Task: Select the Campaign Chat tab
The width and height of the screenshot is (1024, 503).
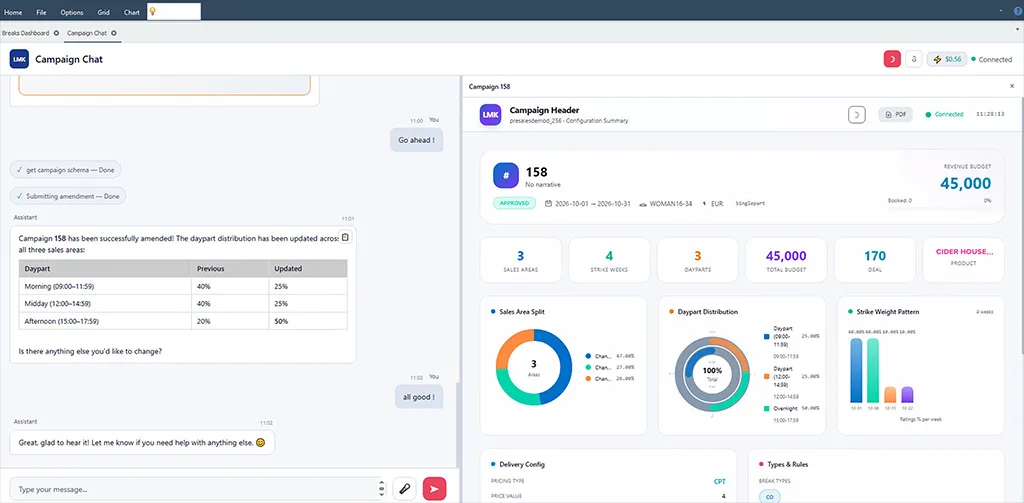Action: pyautogui.click(x=88, y=33)
